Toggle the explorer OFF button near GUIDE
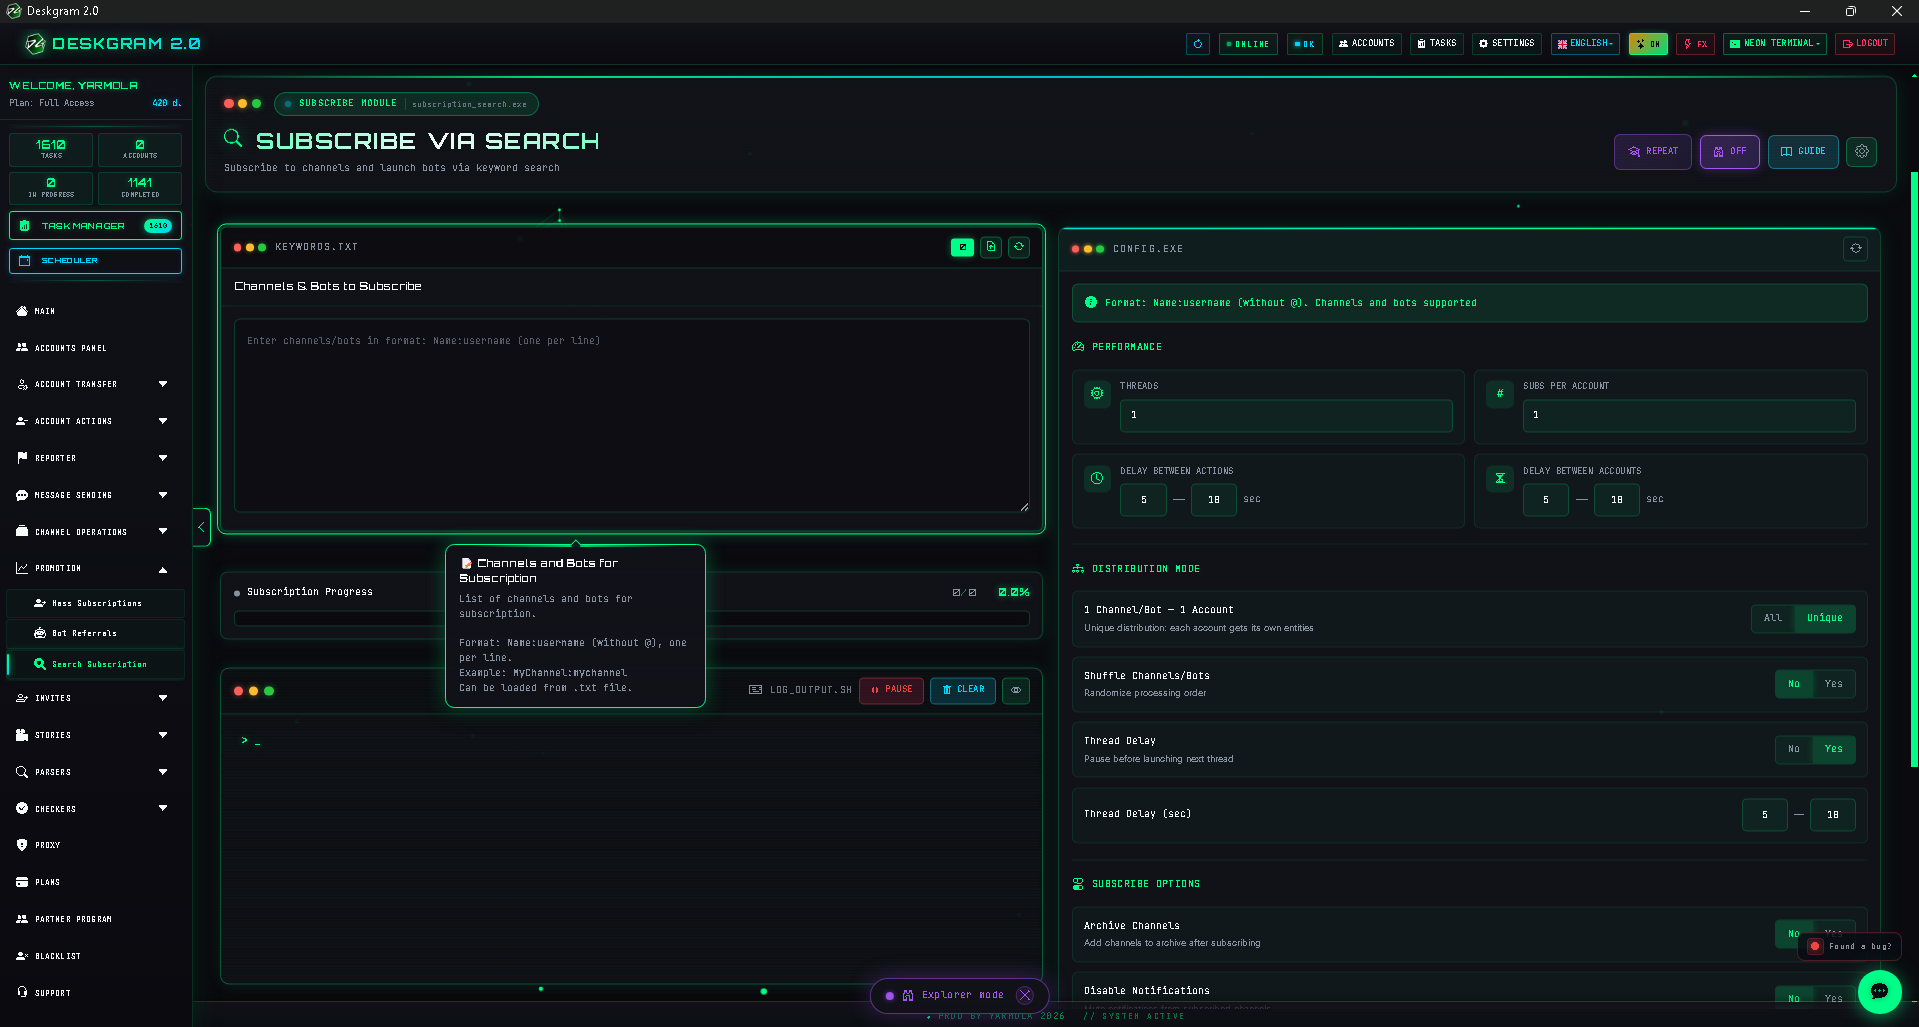 pyautogui.click(x=1730, y=152)
